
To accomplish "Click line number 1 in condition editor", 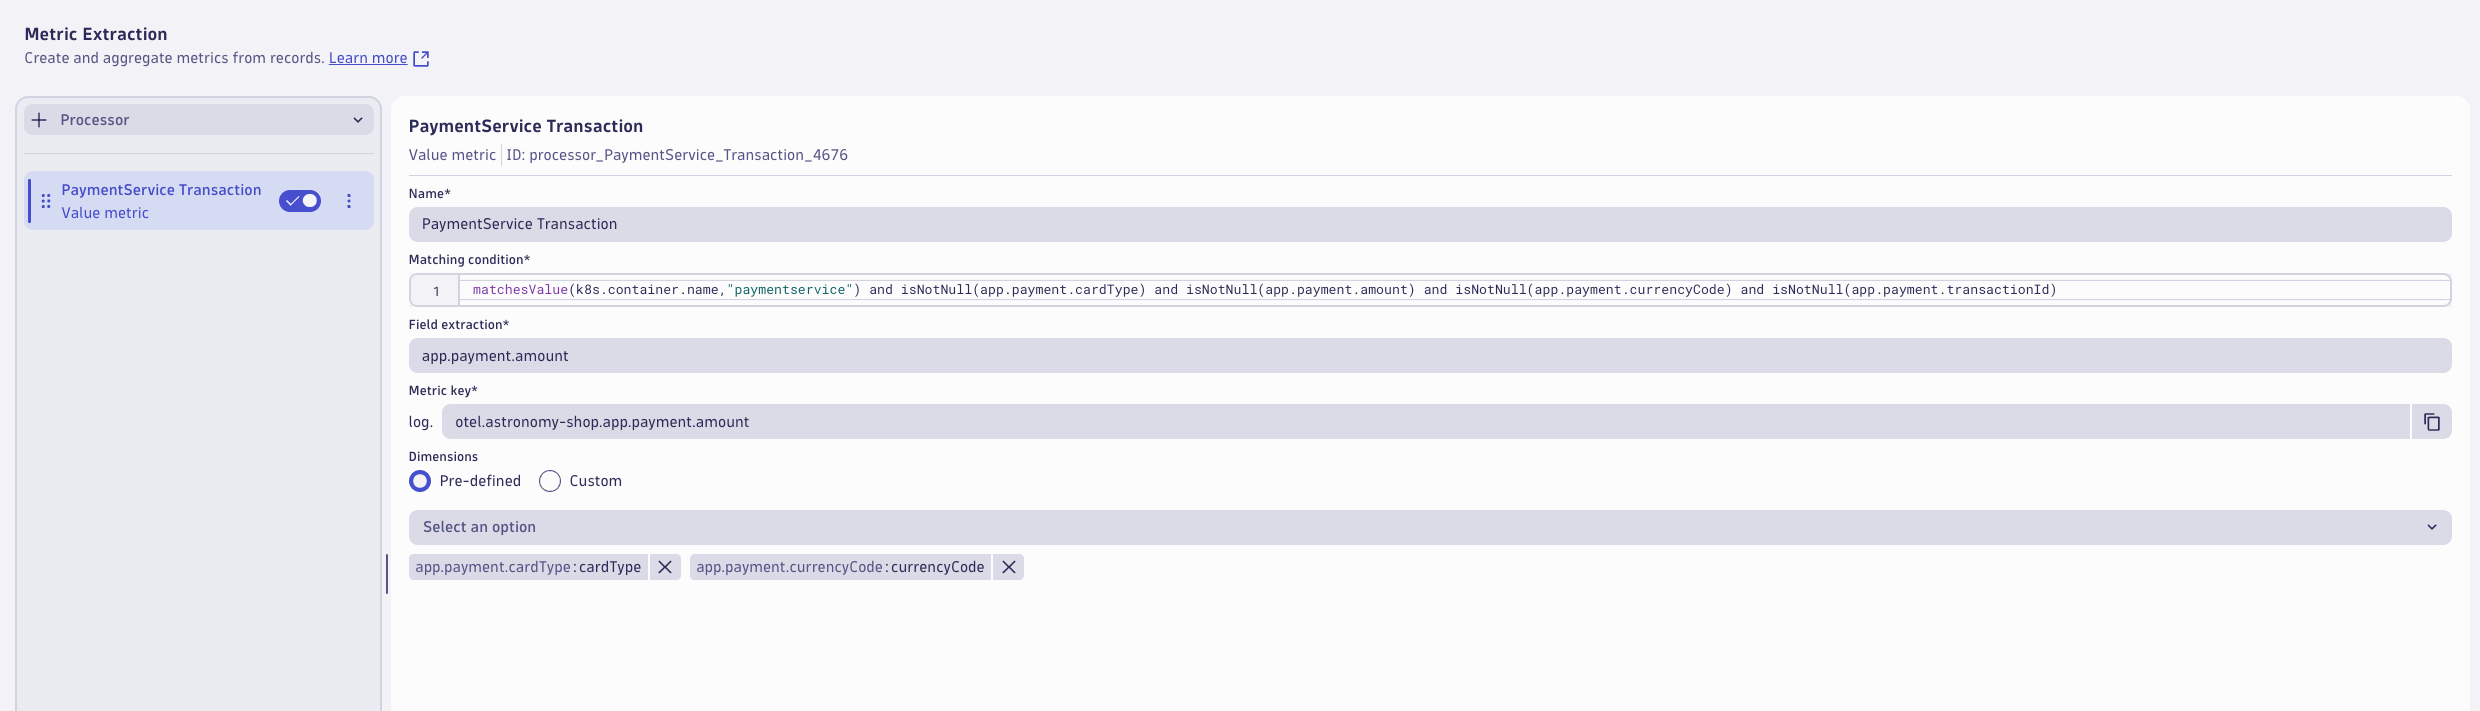I will coord(436,291).
